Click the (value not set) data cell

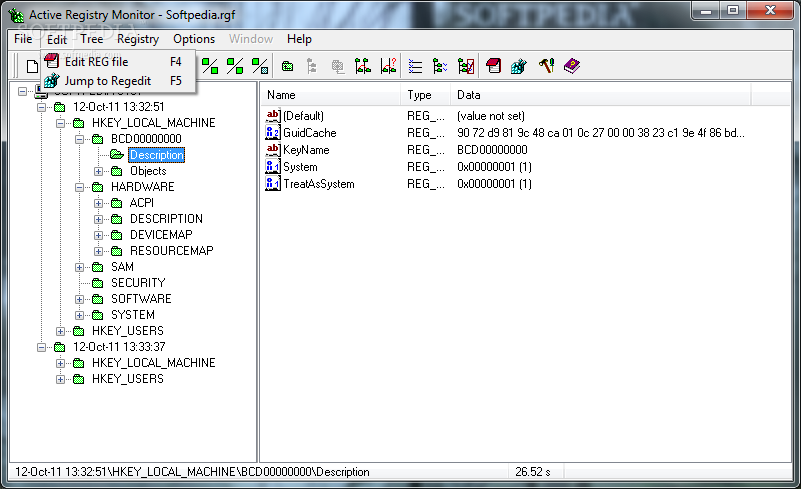pyautogui.click(x=491, y=116)
